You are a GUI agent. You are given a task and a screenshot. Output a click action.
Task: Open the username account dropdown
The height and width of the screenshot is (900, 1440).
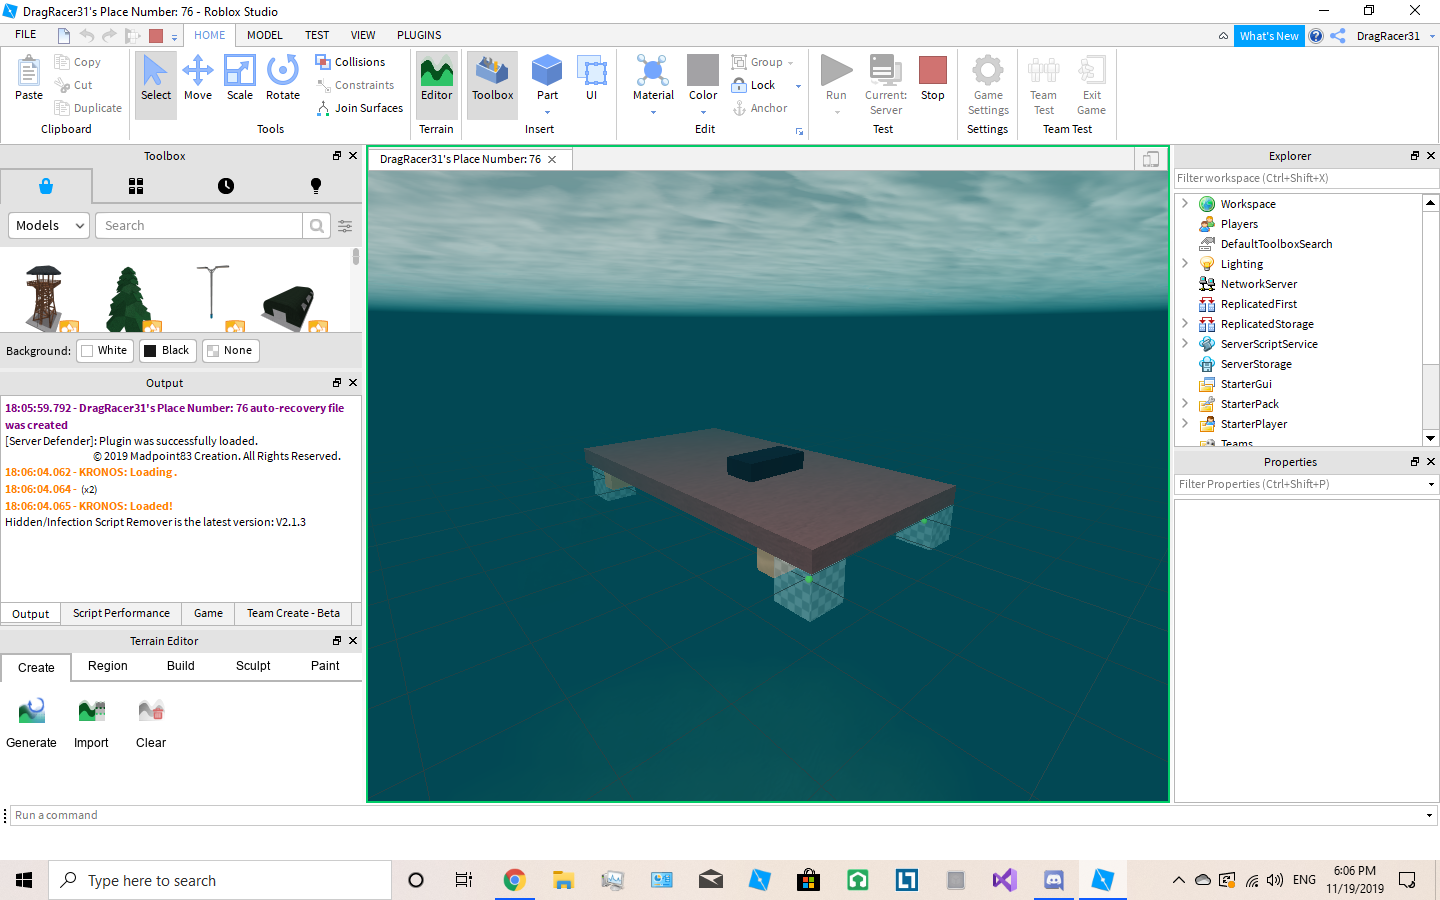[1432, 36]
